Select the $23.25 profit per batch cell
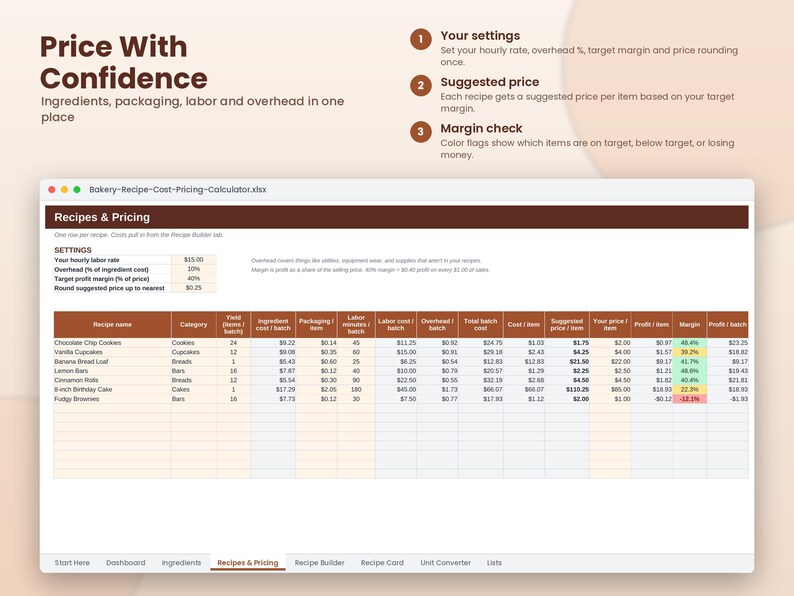This screenshot has width=794, height=596. click(x=728, y=343)
